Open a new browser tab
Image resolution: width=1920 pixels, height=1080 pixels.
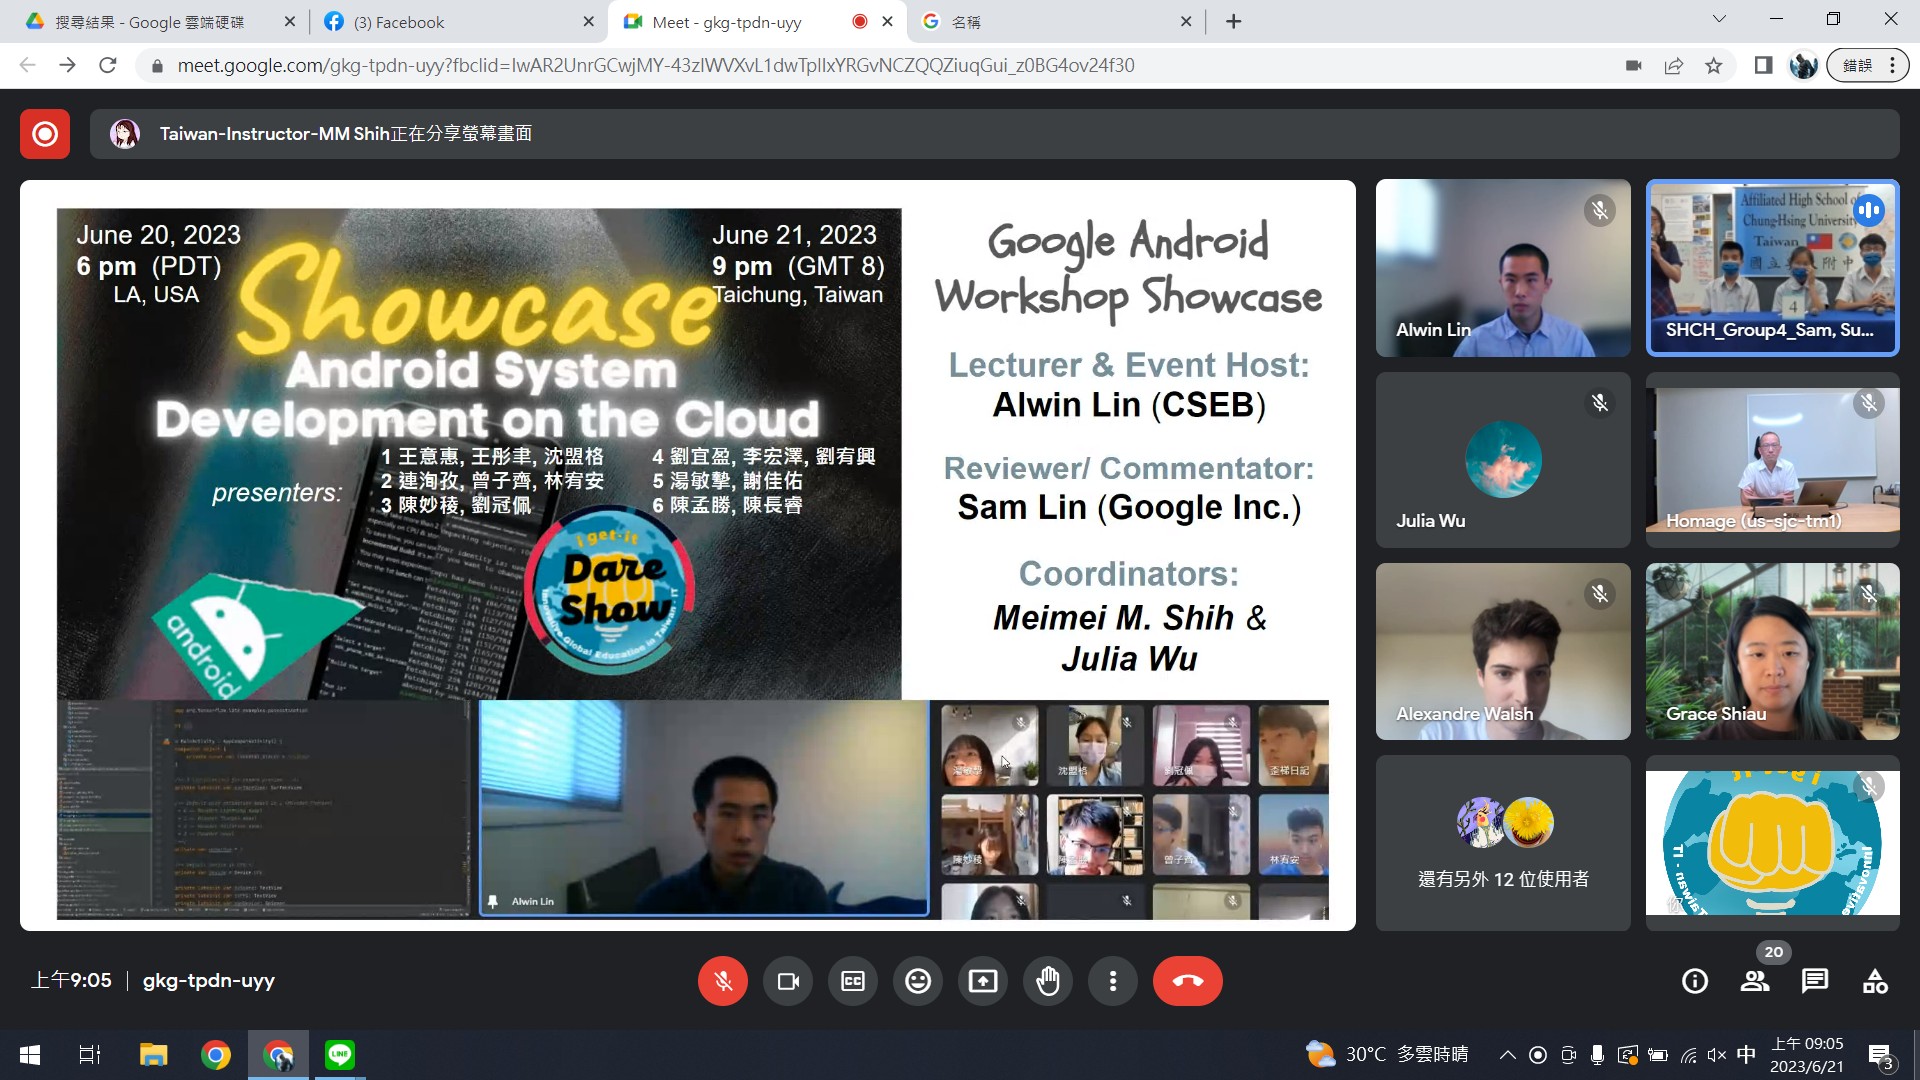[x=1234, y=22]
